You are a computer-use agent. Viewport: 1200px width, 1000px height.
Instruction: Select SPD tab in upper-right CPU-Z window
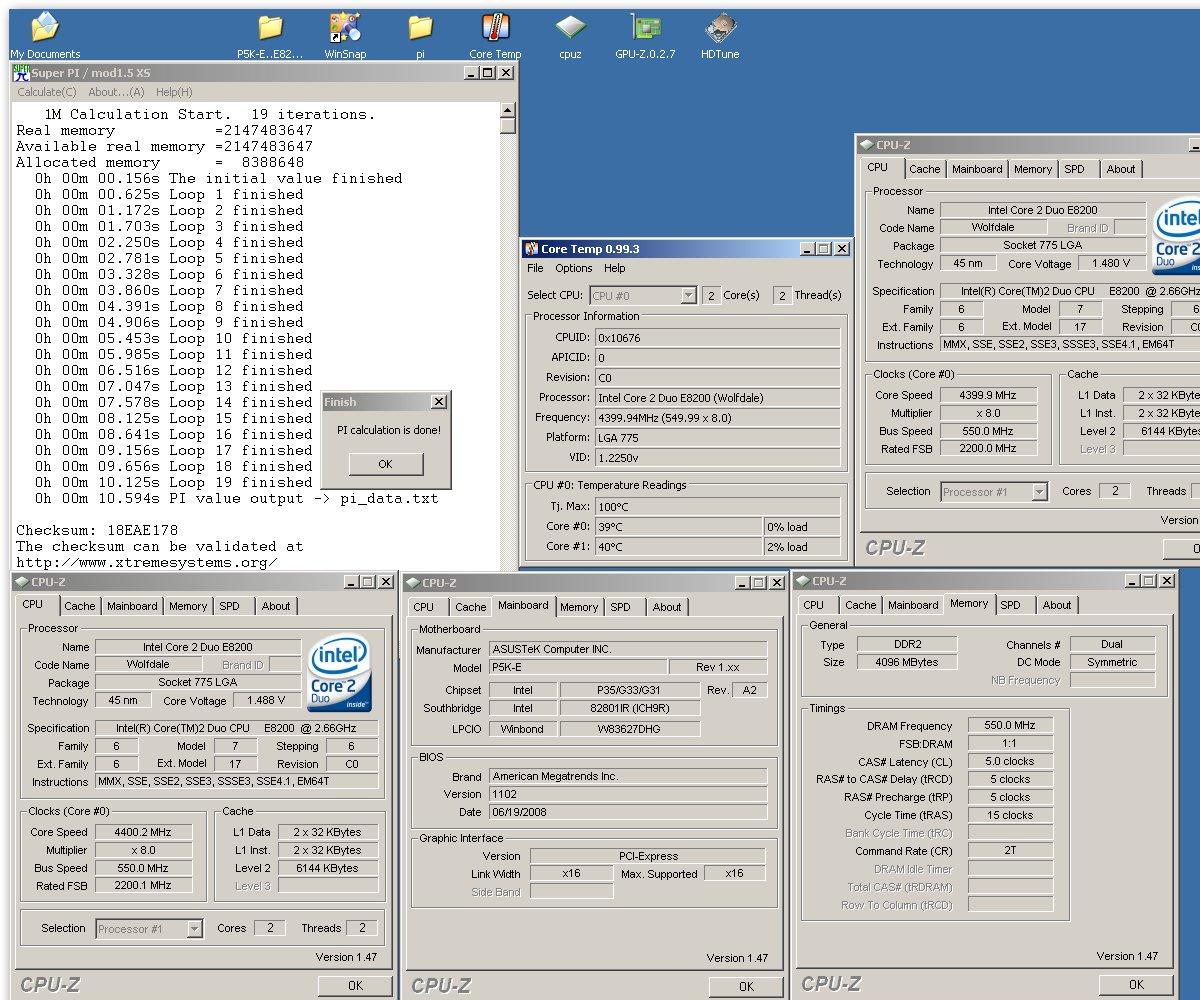click(1075, 169)
